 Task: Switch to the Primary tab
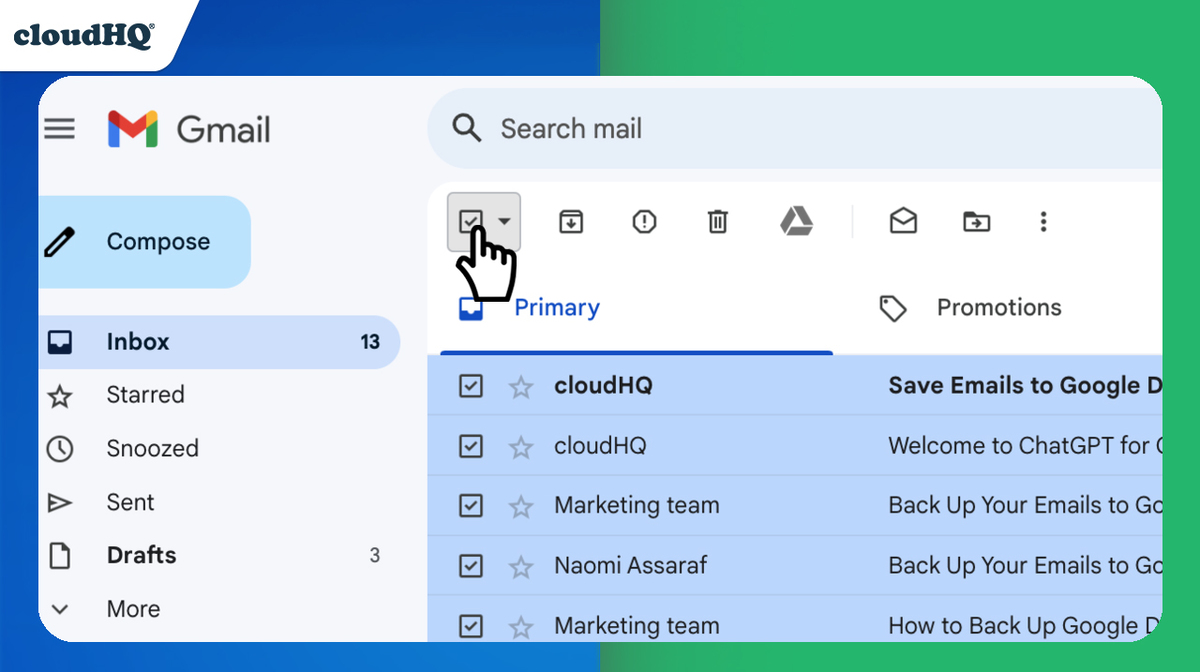click(x=557, y=307)
